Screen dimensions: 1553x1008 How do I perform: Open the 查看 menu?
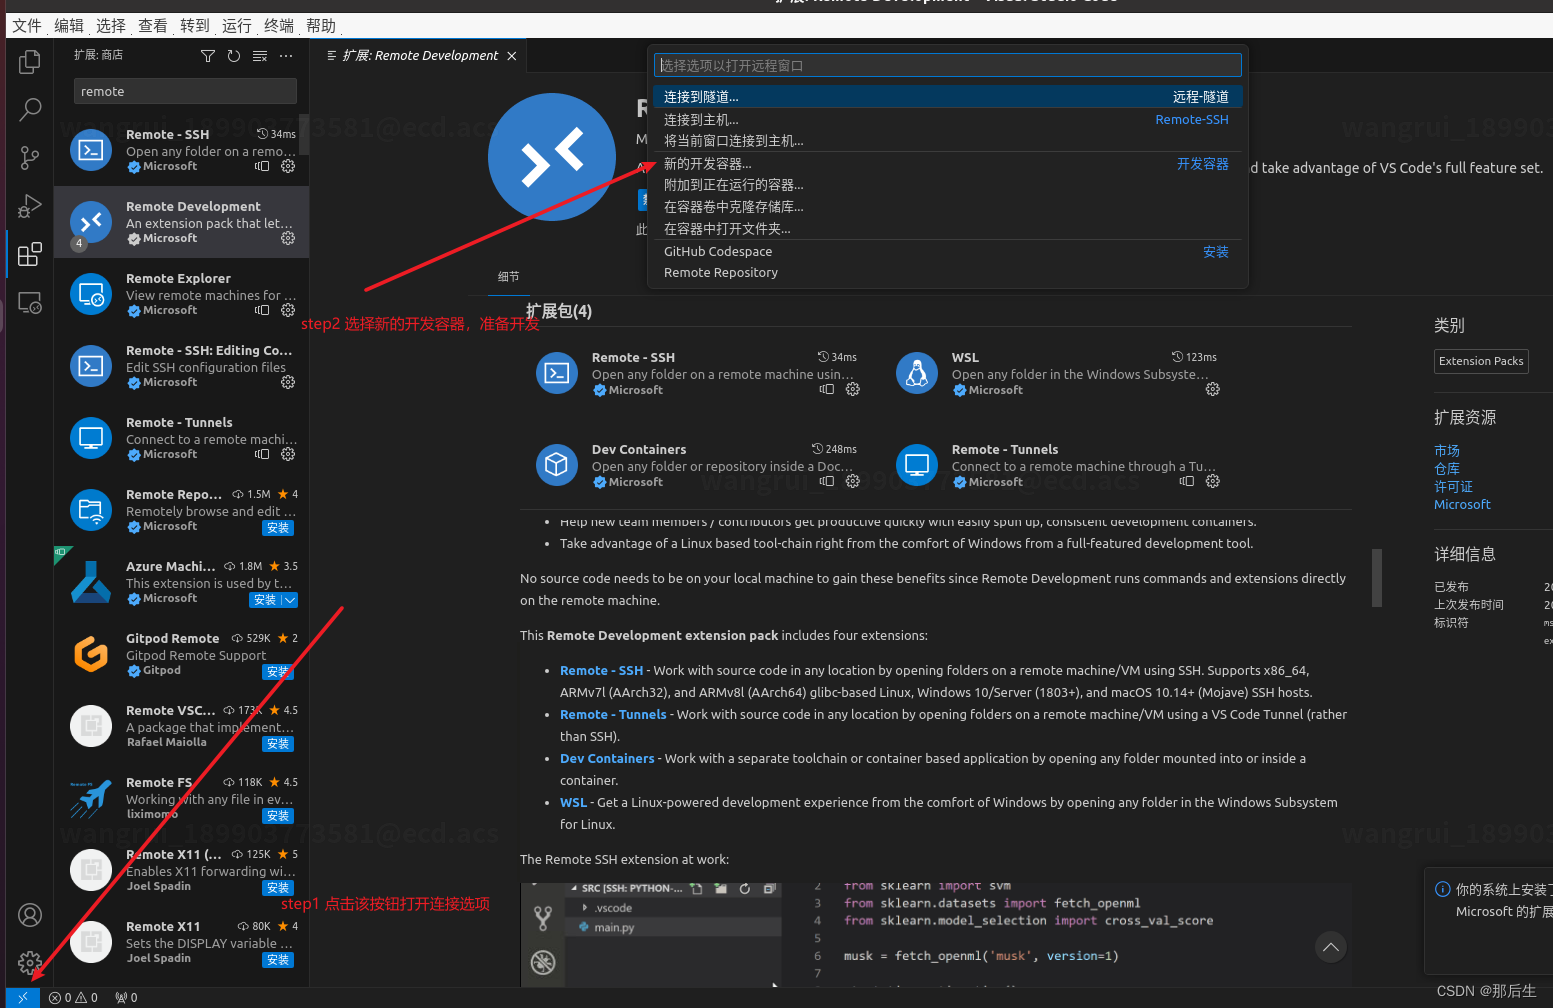153,26
